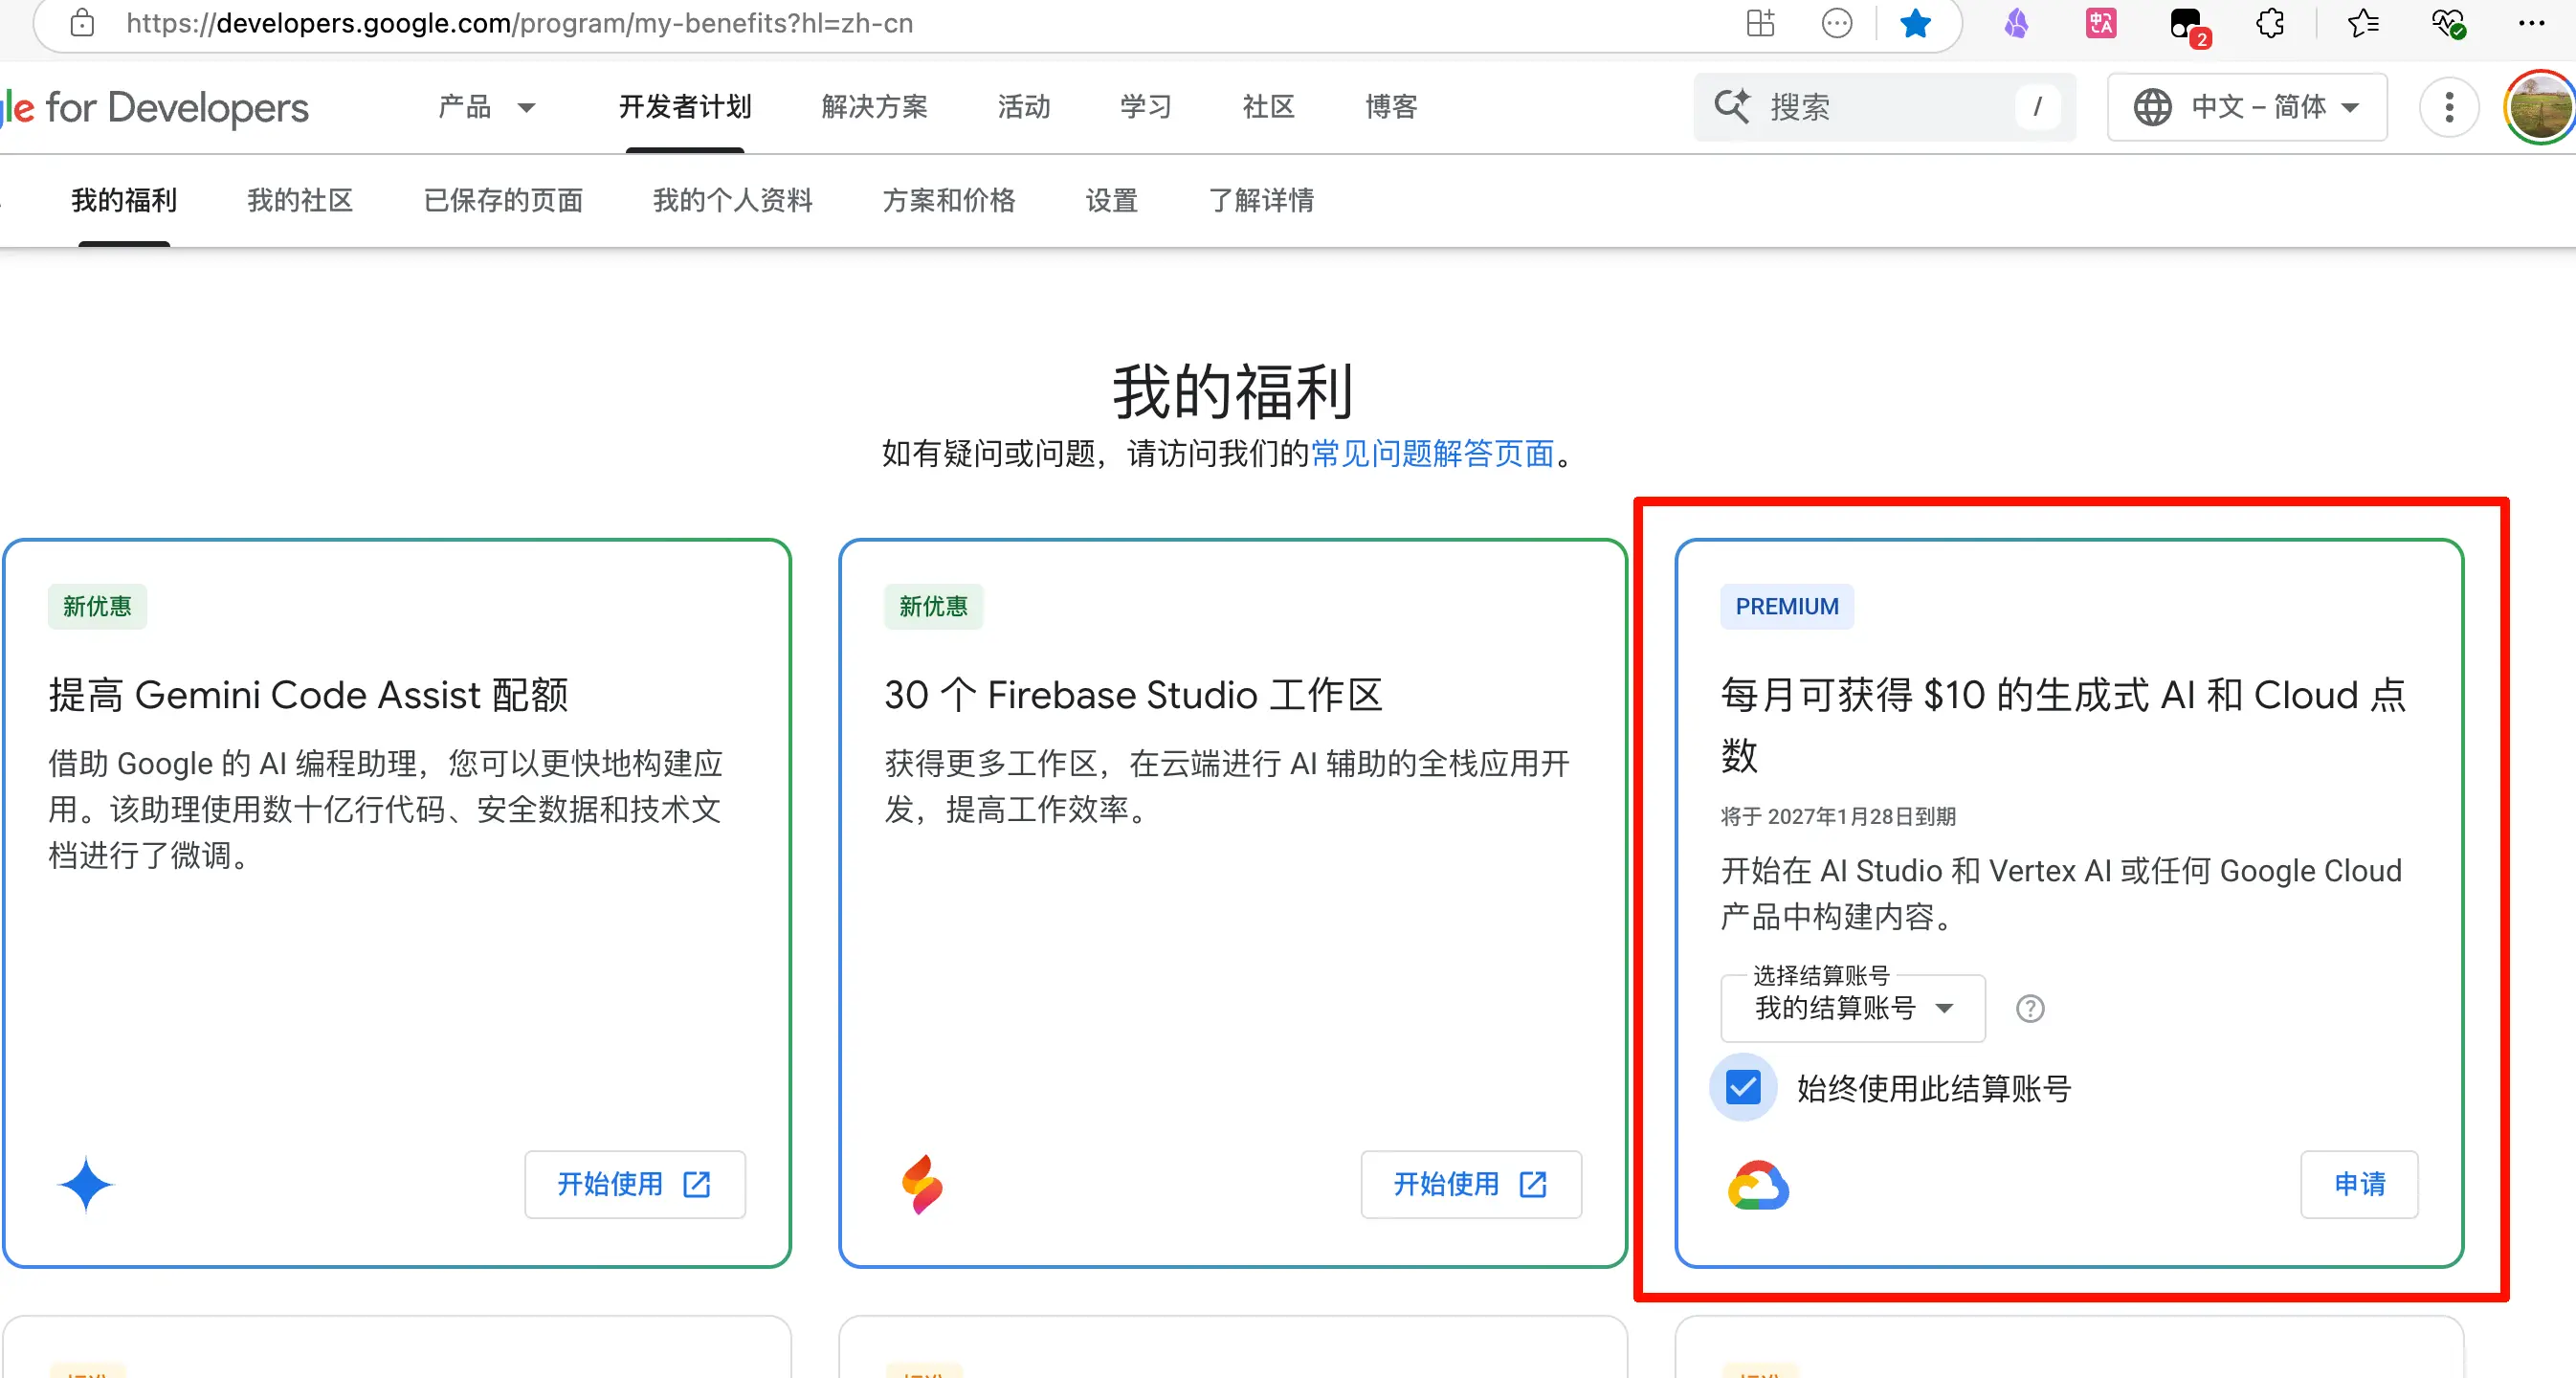Uncheck 始终使用此结算账号 checkbox
The width and height of the screenshot is (2576, 1378).
[1743, 1087]
